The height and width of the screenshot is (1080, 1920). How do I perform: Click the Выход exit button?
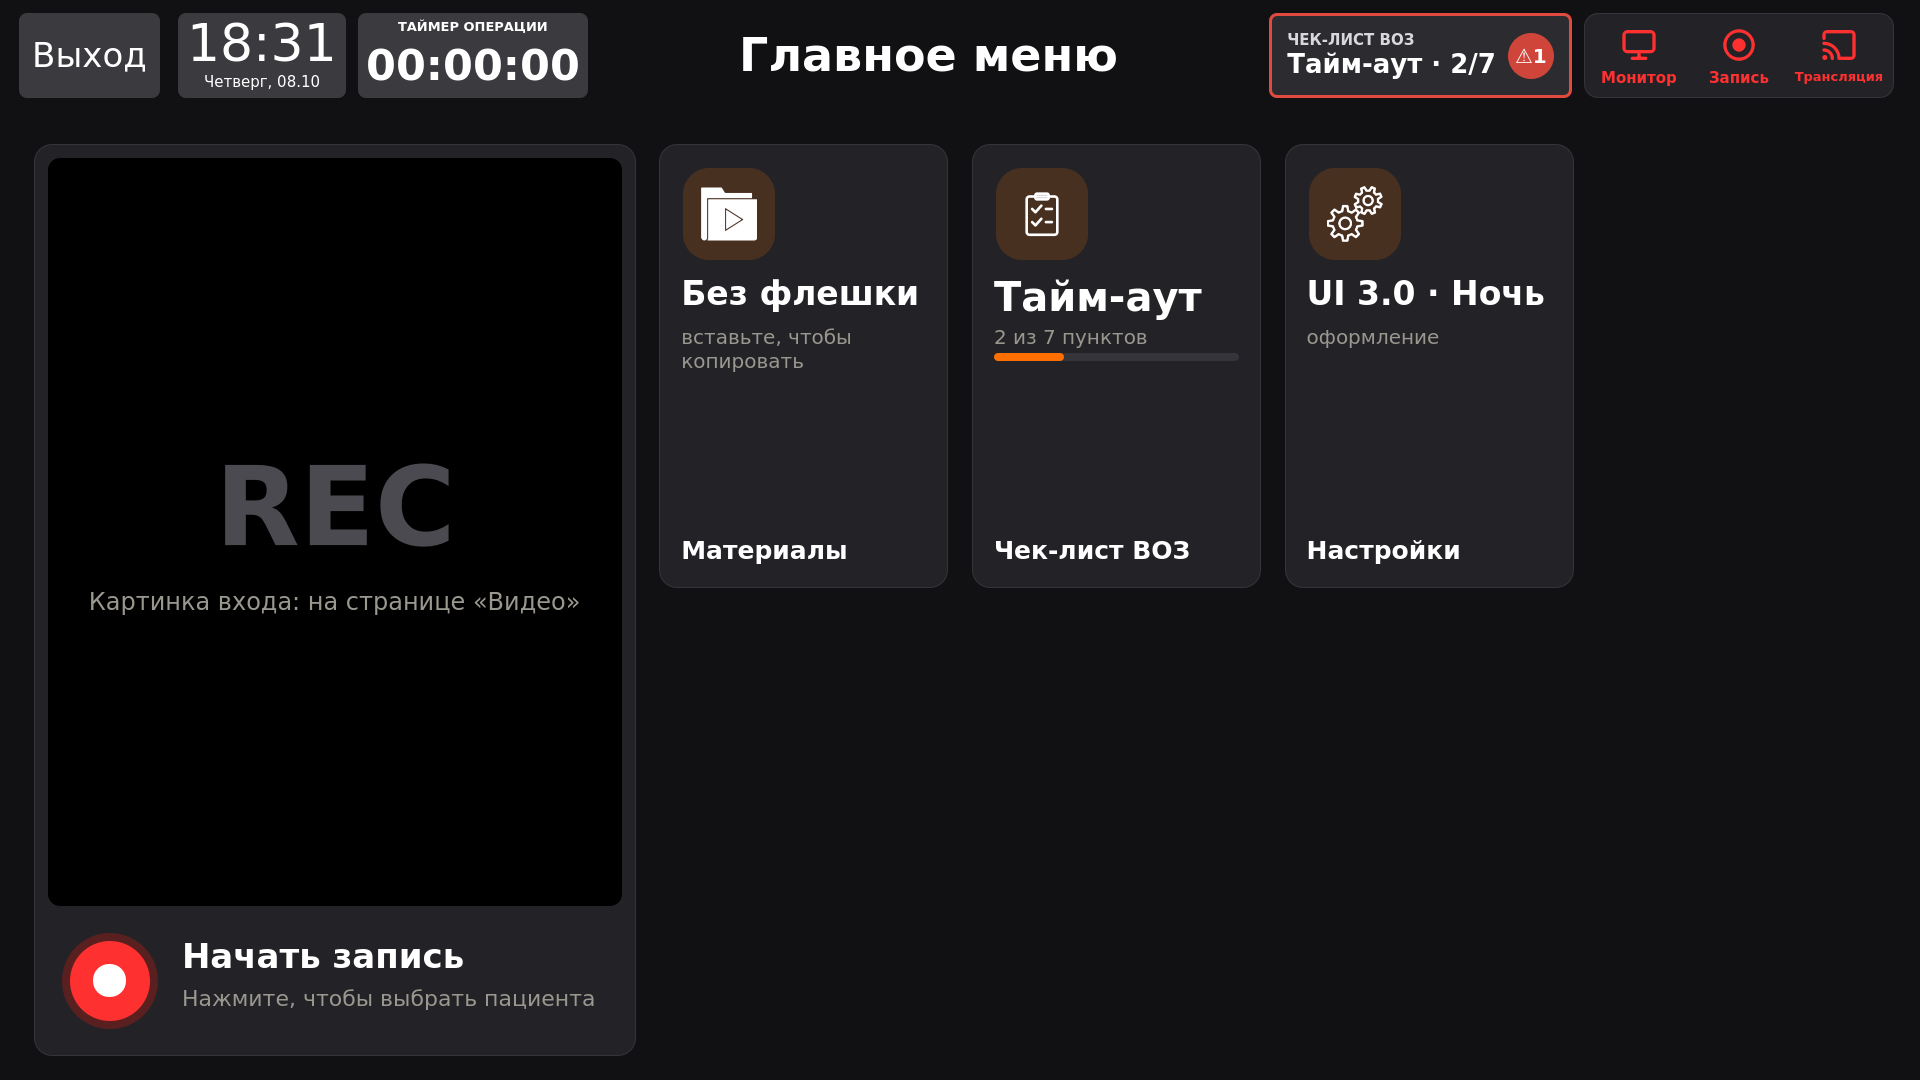pos(89,55)
